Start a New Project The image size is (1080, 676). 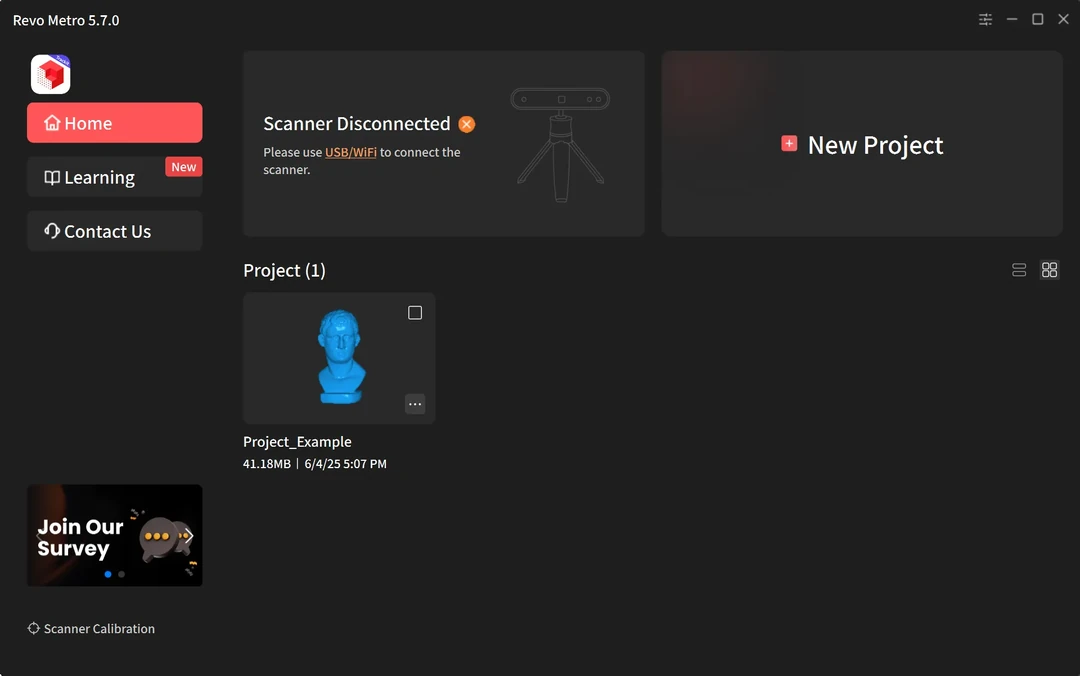pos(862,143)
